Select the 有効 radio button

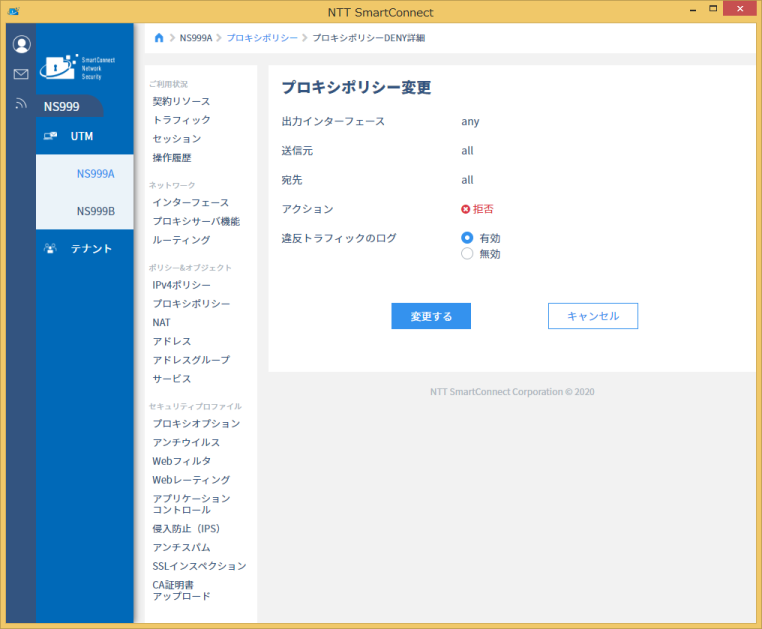tap(467, 238)
